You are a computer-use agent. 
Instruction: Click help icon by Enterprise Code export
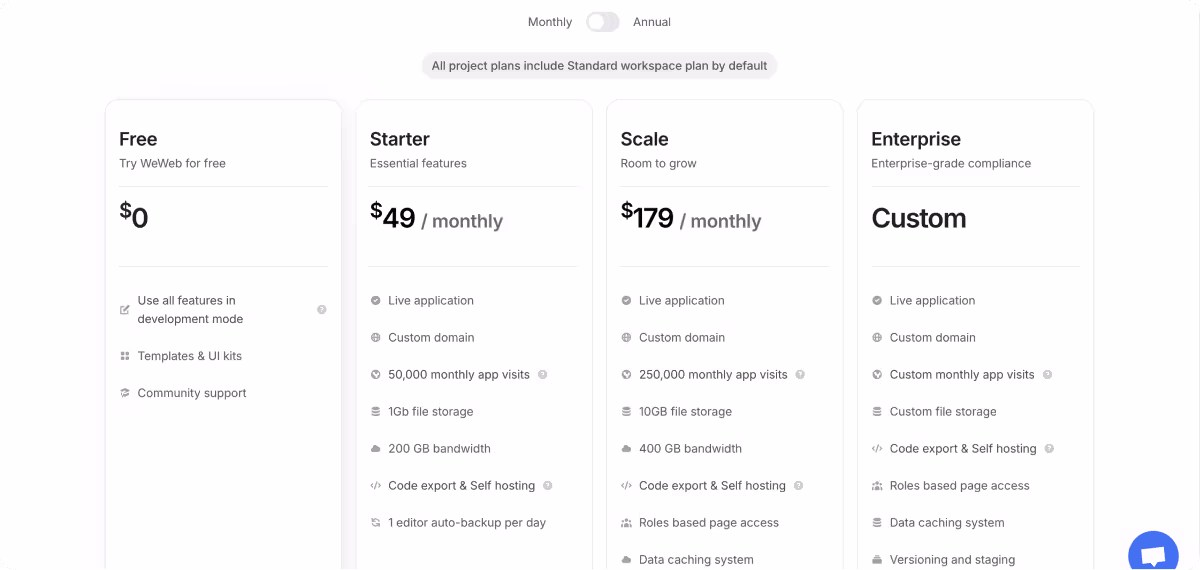point(1049,449)
